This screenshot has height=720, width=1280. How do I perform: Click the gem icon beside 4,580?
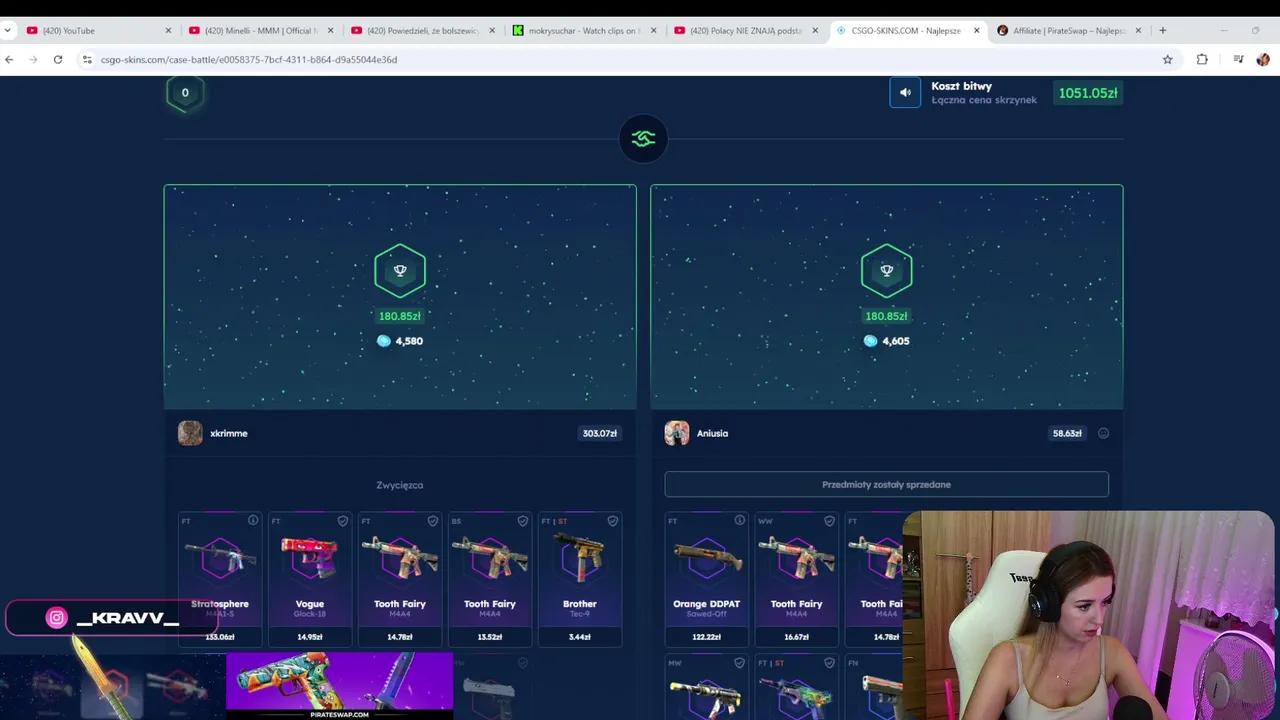pos(384,341)
